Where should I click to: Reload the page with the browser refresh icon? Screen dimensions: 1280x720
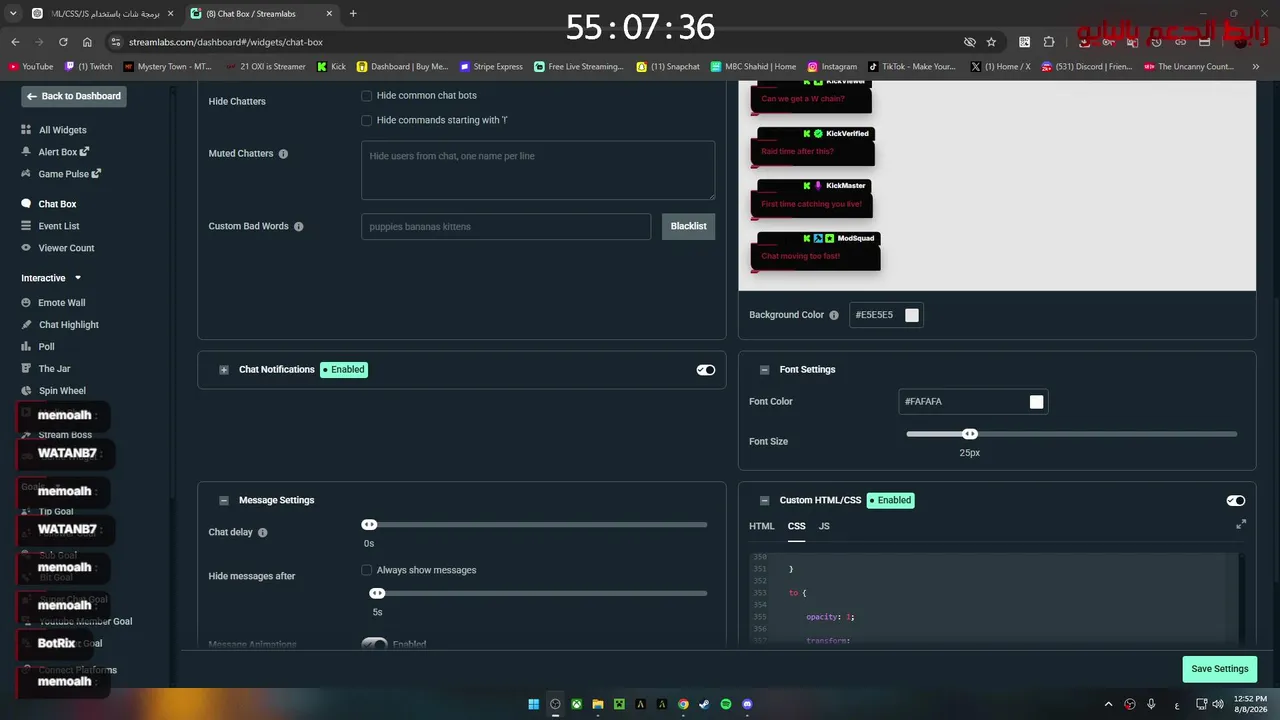pyautogui.click(x=63, y=42)
